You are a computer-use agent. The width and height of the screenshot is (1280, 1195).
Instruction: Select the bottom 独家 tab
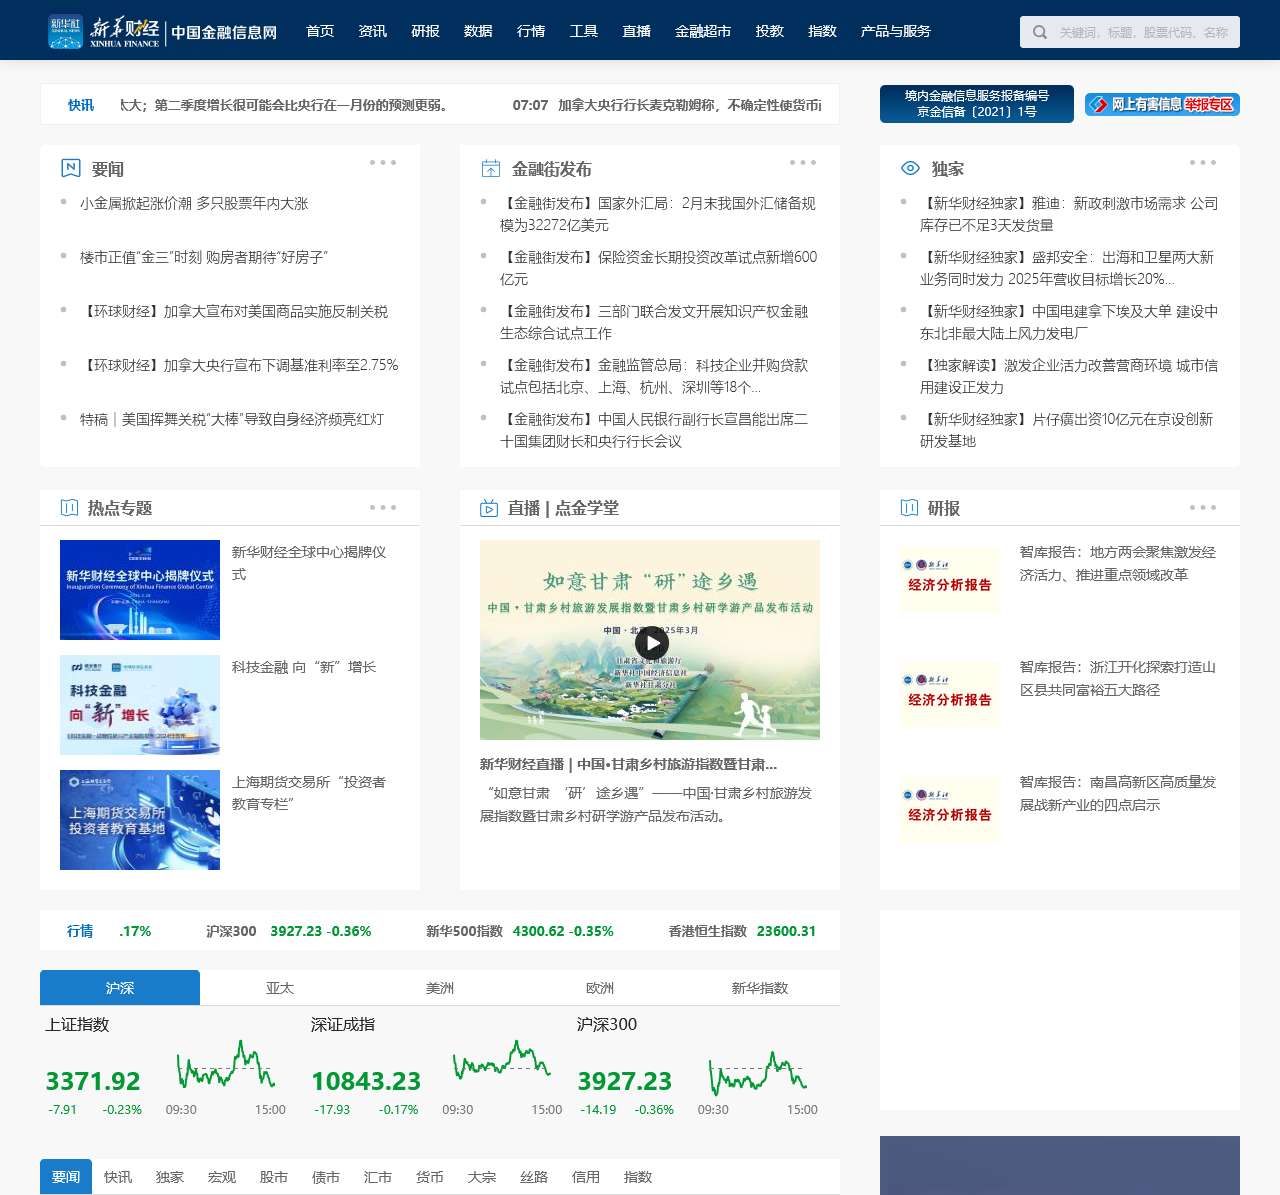pos(170,1177)
